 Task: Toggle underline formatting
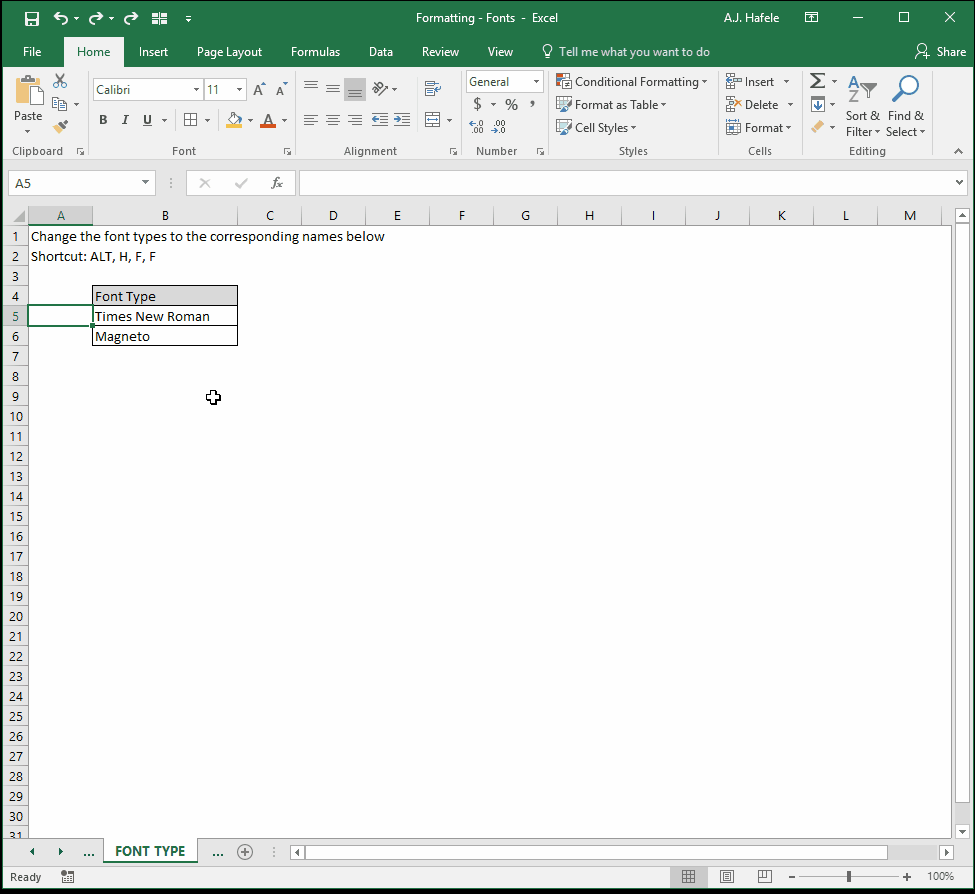coord(147,120)
